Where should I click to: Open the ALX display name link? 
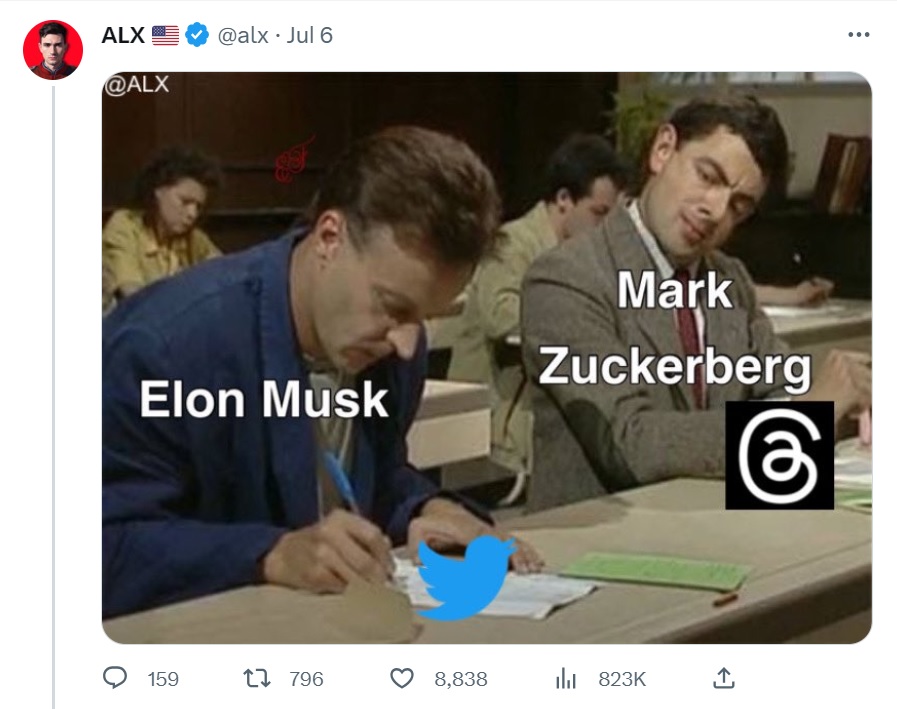coord(123,35)
